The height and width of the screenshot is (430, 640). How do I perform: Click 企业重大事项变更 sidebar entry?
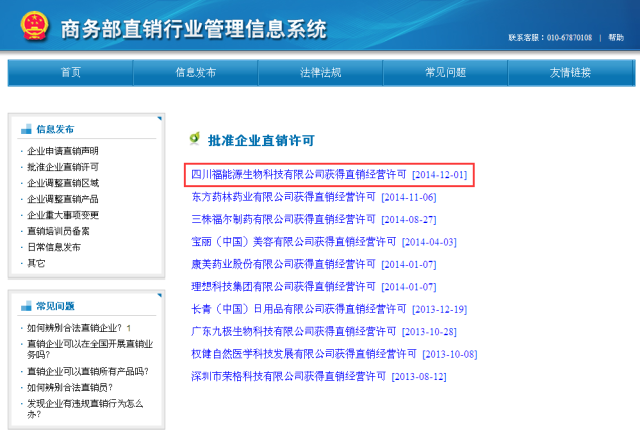click(x=62, y=215)
